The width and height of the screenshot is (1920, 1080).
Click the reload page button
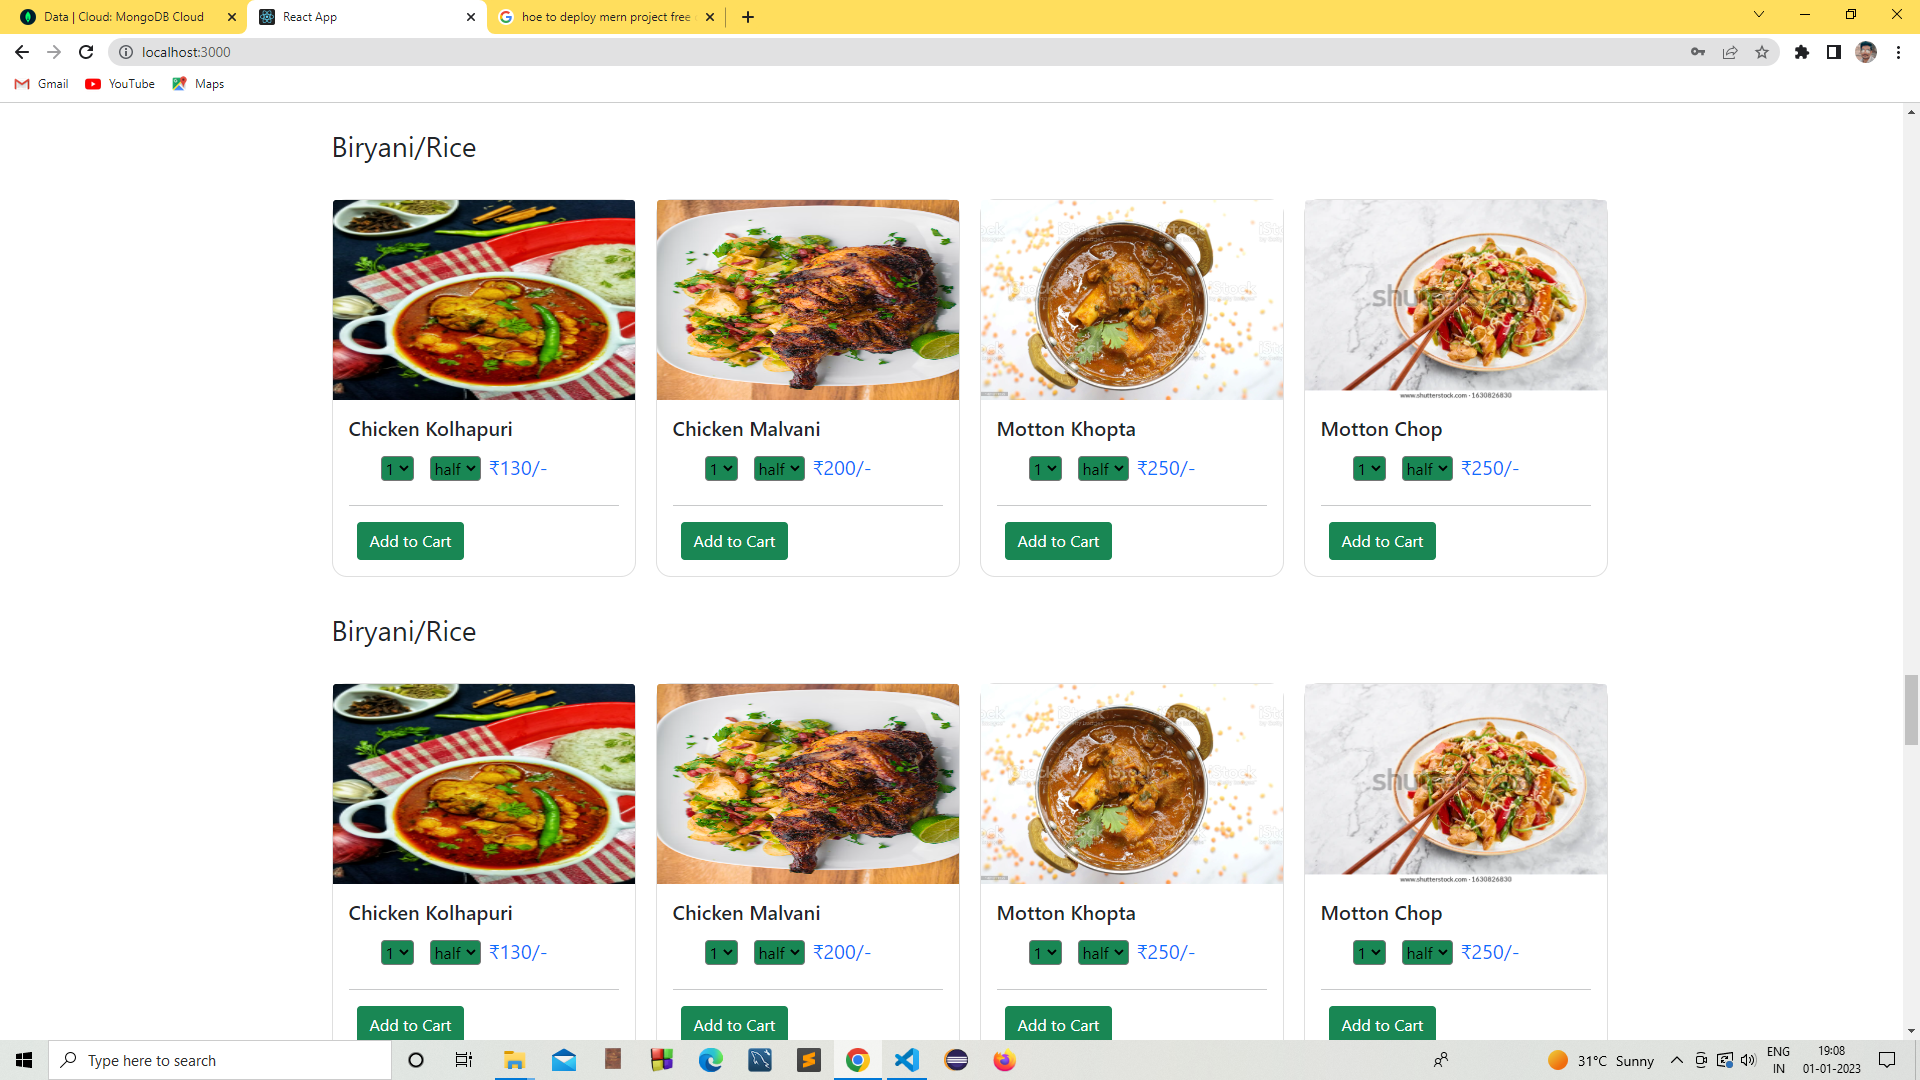(x=86, y=52)
